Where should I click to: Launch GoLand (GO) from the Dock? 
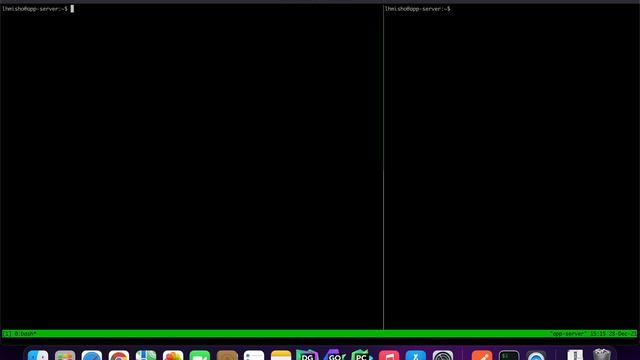click(x=334, y=355)
